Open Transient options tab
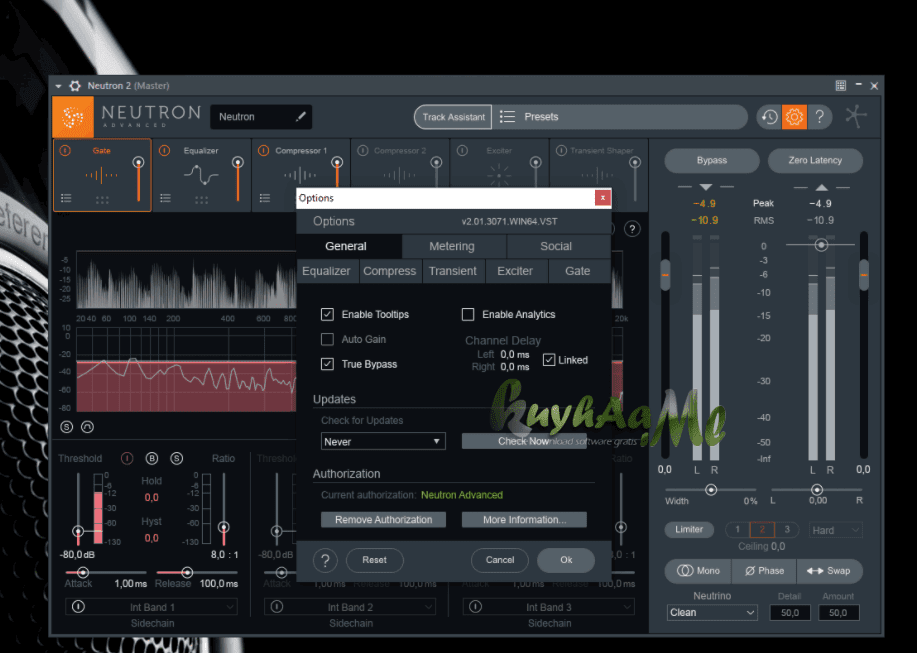 (x=453, y=271)
